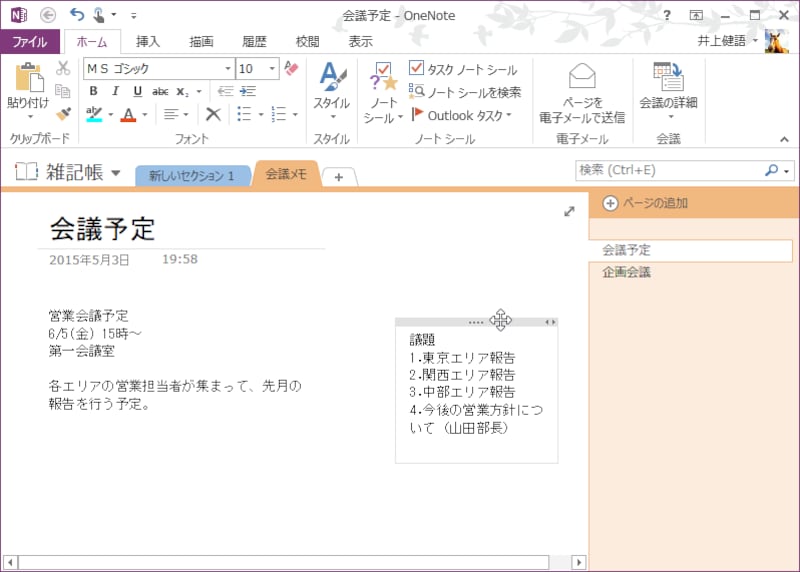This screenshot has height=572, width=800.
Task: Click the Undo arrow in title bar
Action: [x=77, y=14]
